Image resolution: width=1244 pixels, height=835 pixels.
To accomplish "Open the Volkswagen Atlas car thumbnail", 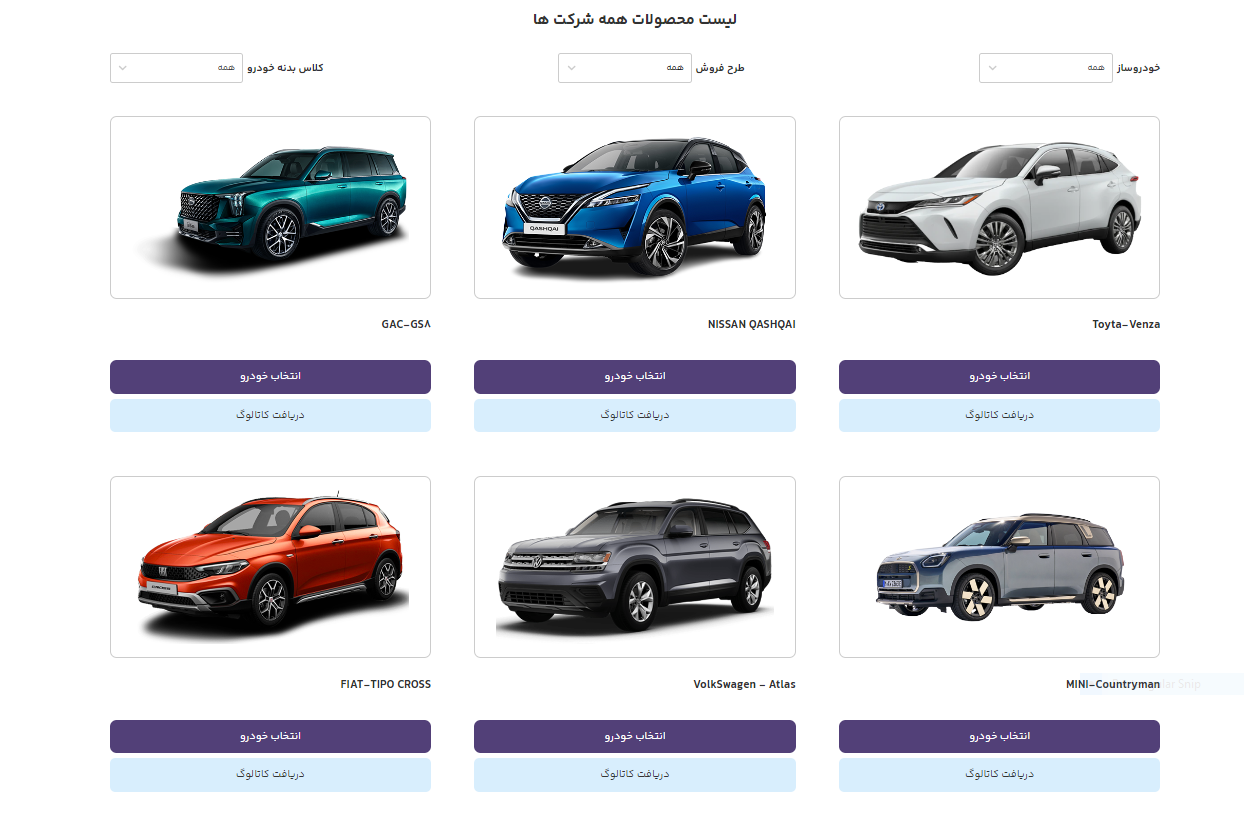I will 635,567.
